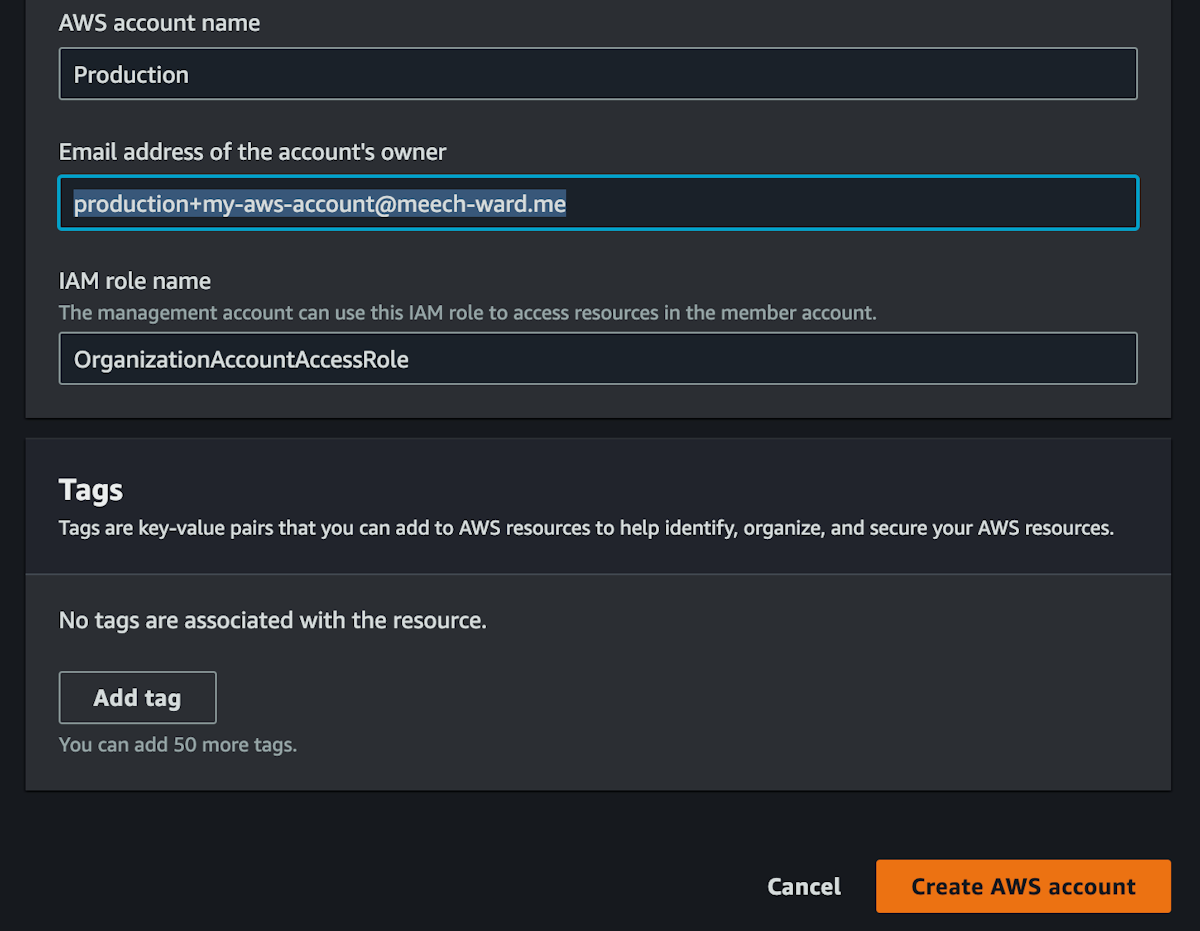This screenshot has width=1200, height=931.
Task: Click "No tags are associated with the resource." text
Action: [x=273, y=620]
